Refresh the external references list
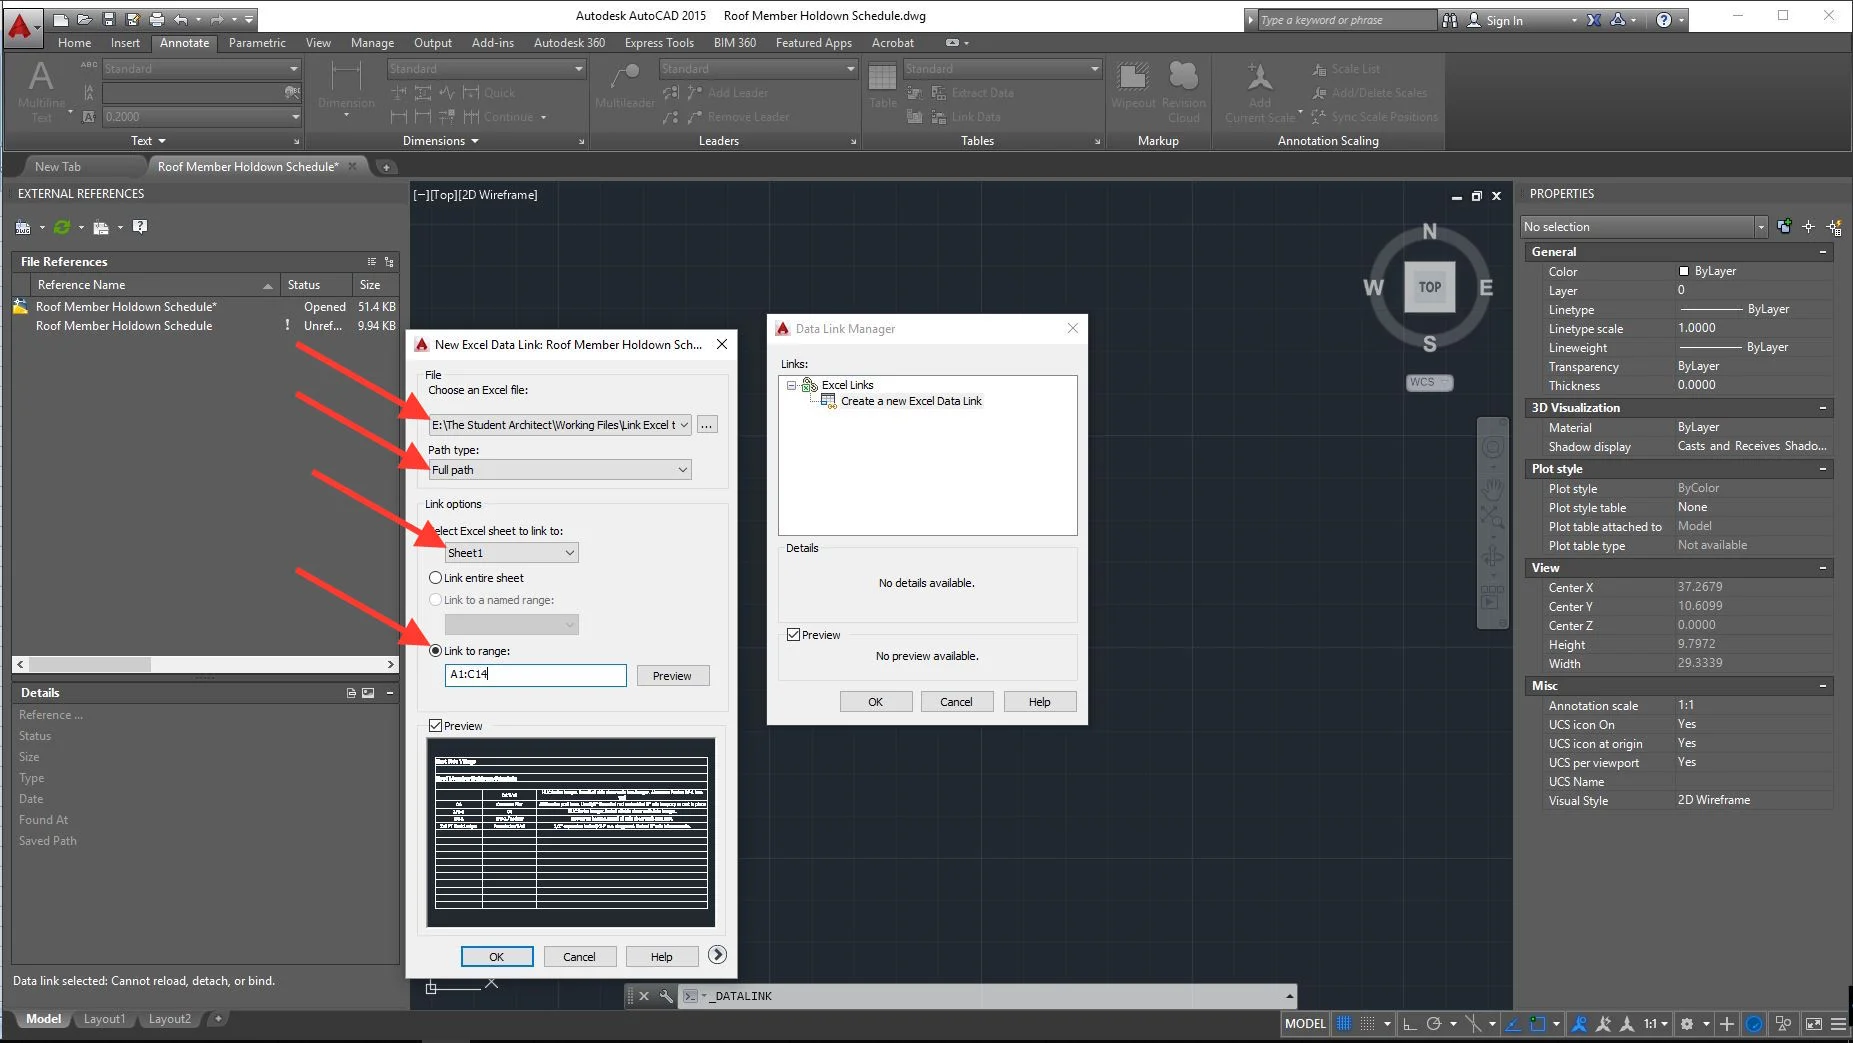The width and height of the screenshot is (1853, 1043). pyautogui.click(x=62, y=227)
